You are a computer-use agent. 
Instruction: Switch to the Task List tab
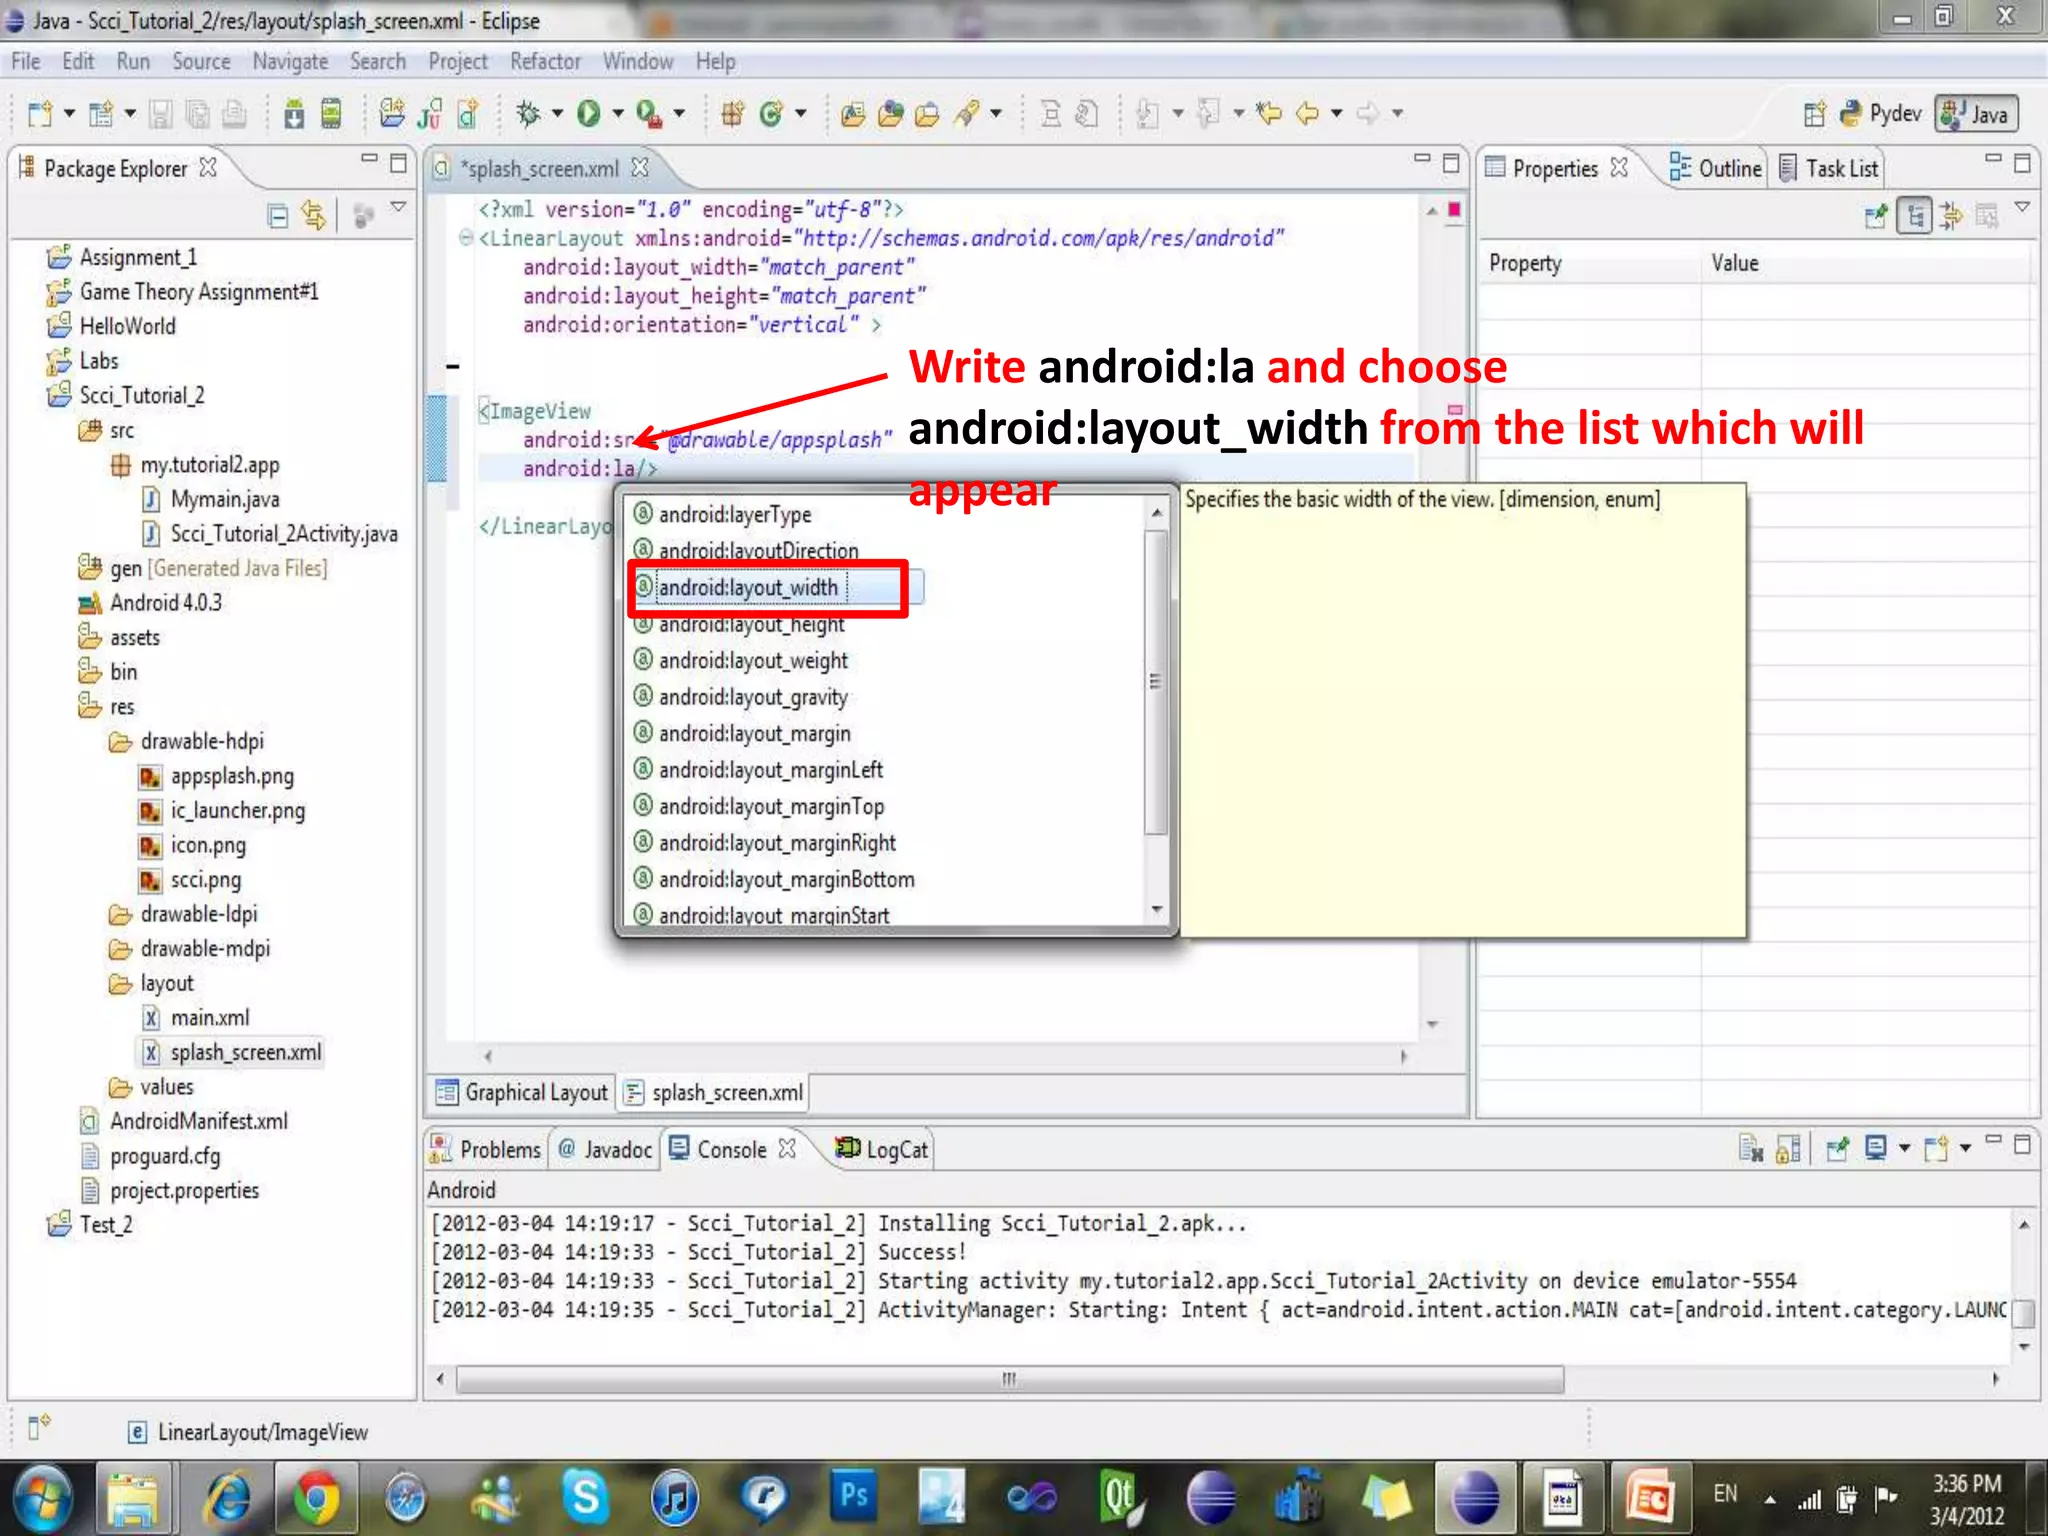[1830, 168]
